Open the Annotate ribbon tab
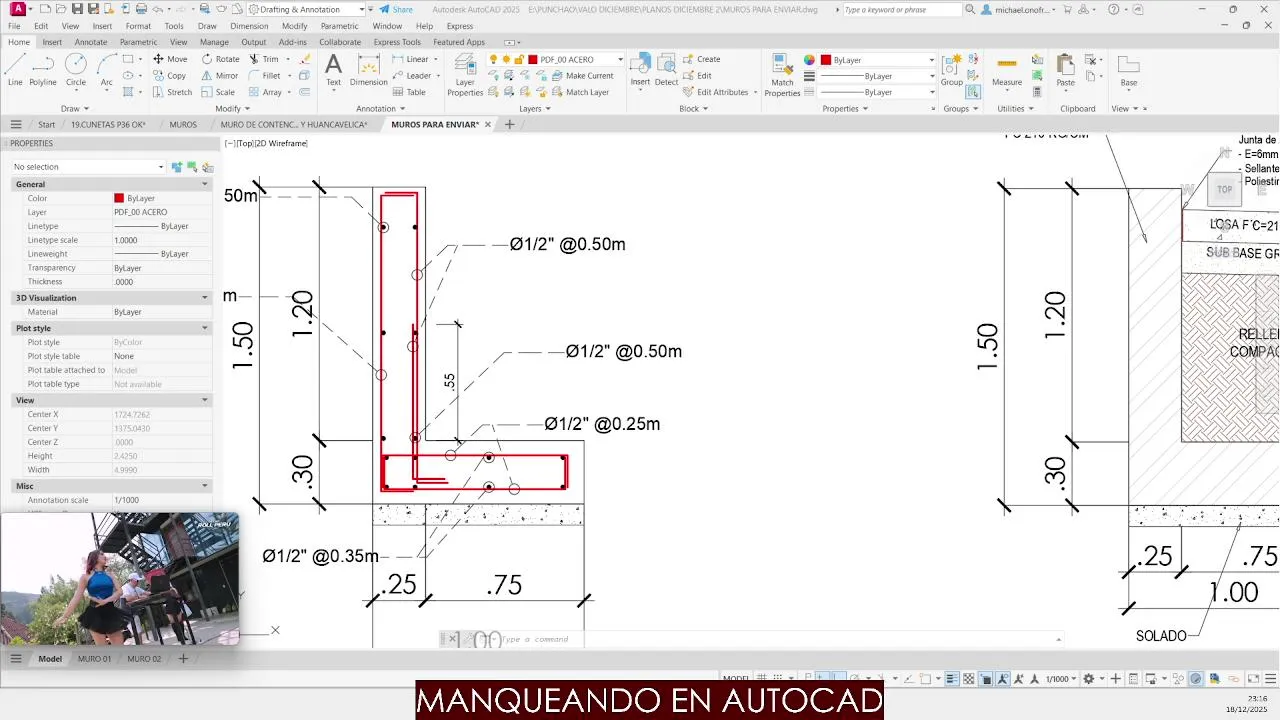Image resolution: width=1280 pixels, height=720 pixels. [x=91, y=42]
